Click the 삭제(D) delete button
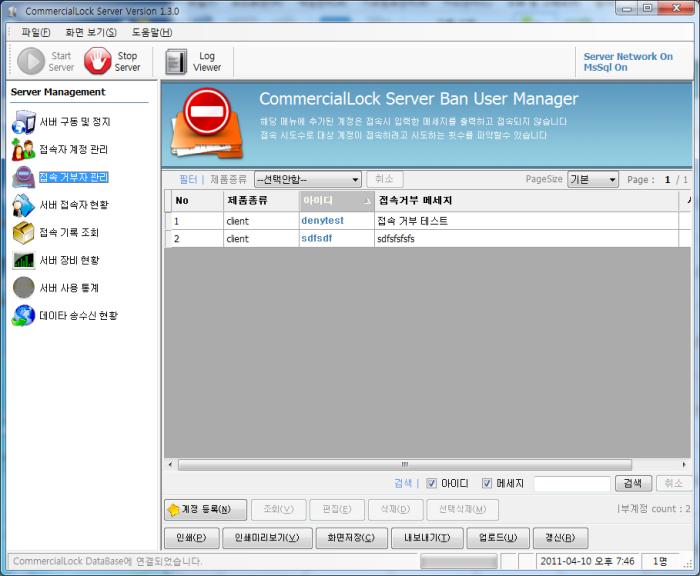This screenshot has height=576, width=700. click(x=396, y=509)
